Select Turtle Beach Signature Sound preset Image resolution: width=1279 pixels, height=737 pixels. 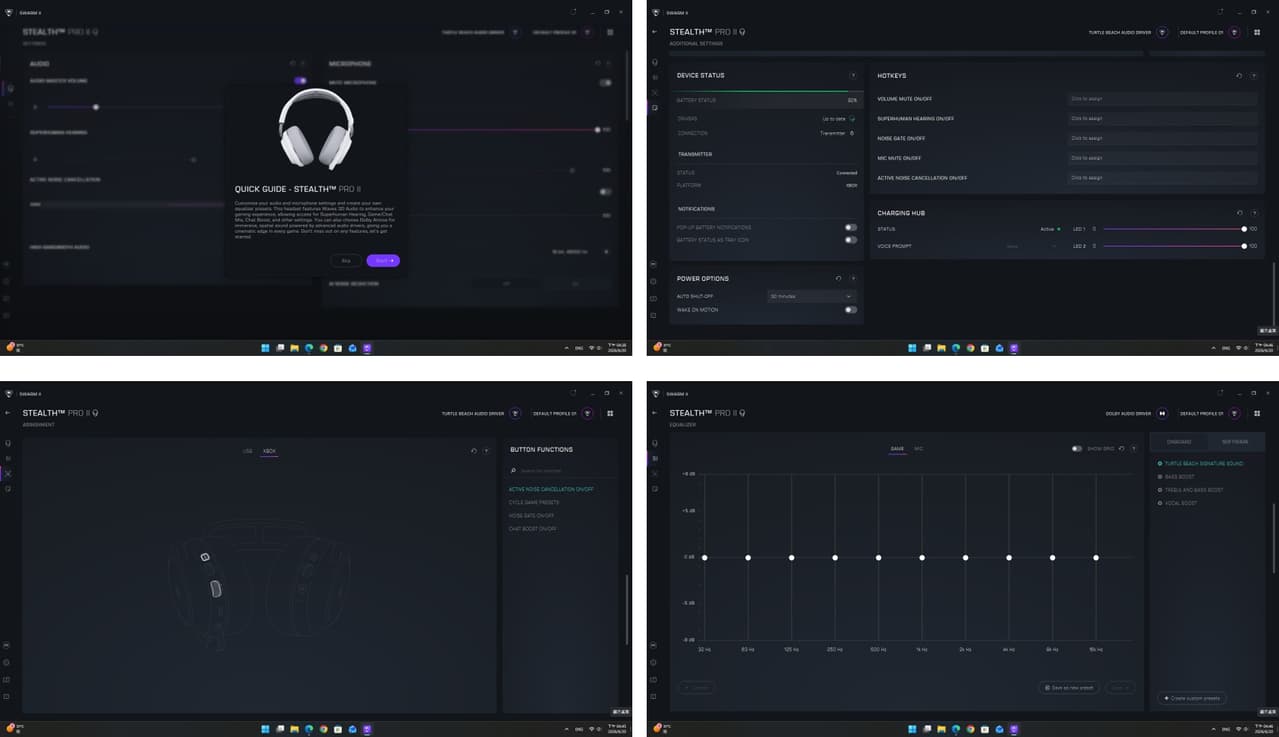point(1202,463)
